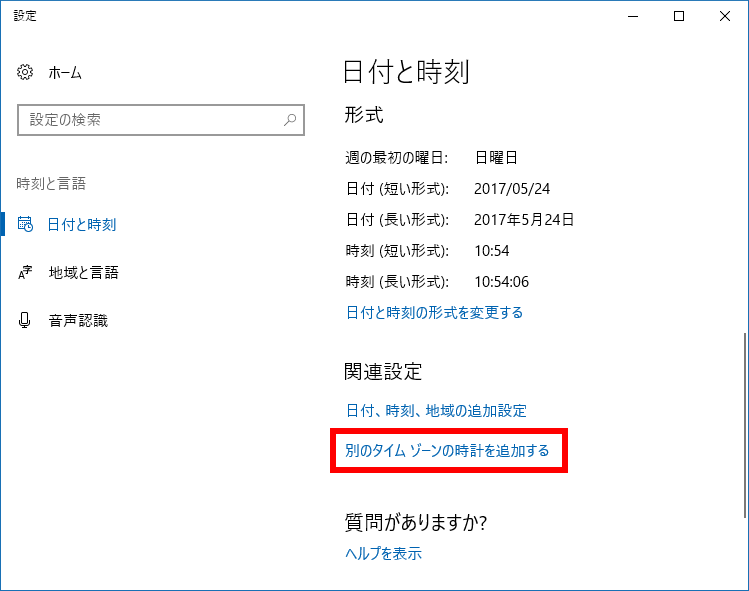Open 日付、時刻、地域の追加設定 link
Screen dimensions: 749x591
(436, 410)
